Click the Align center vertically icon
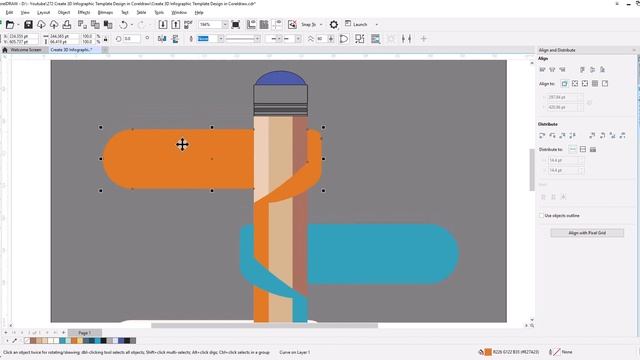The image size is (640, 360). pyautogui.click(x=592, y=70)
